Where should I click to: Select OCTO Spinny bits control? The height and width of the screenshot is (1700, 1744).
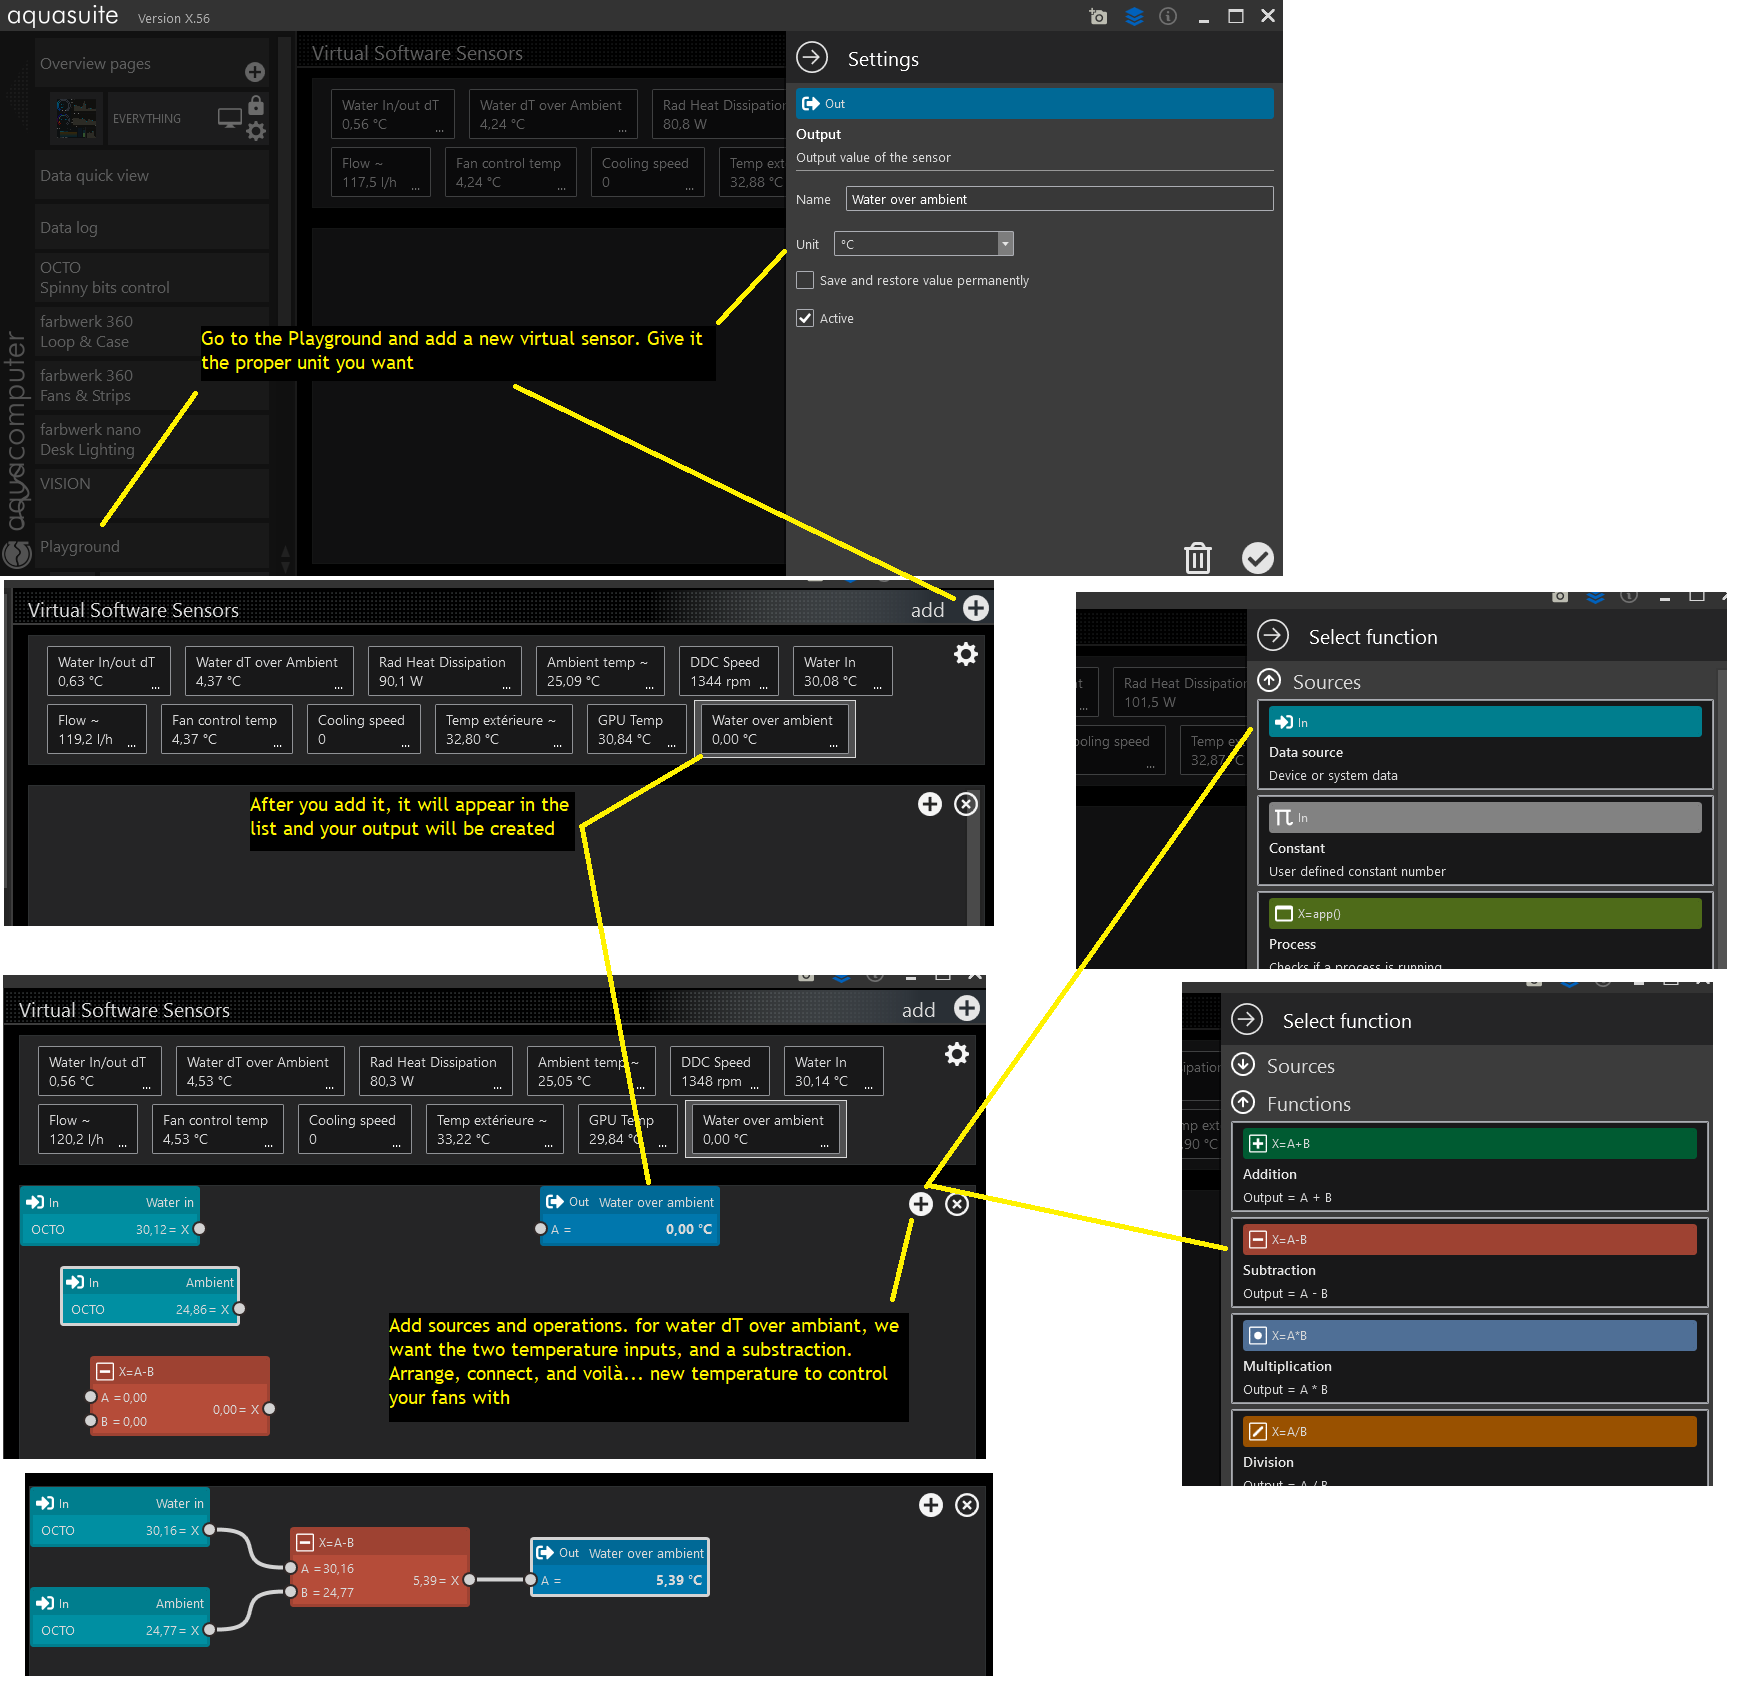click(x=152, y=278)
